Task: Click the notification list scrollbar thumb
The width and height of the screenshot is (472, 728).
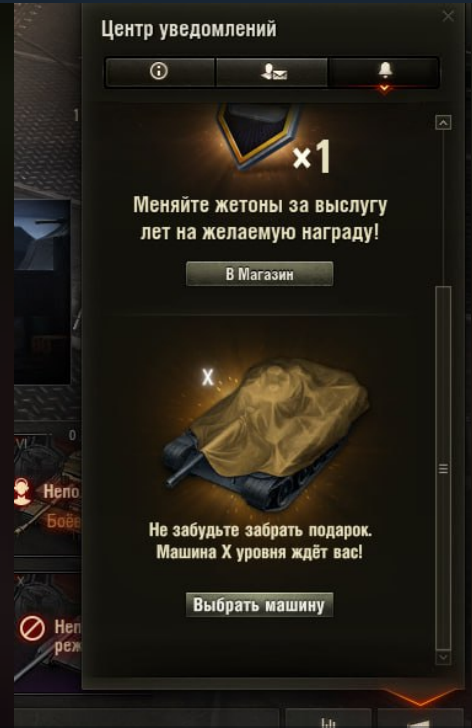Action: click(x=443, y=468)
